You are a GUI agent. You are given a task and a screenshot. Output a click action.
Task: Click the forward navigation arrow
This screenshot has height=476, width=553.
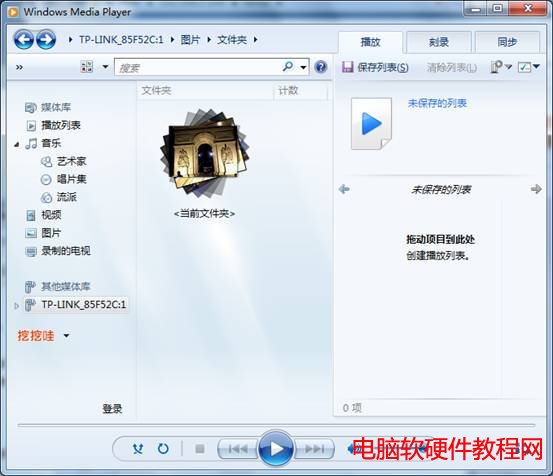coord(46,39)
